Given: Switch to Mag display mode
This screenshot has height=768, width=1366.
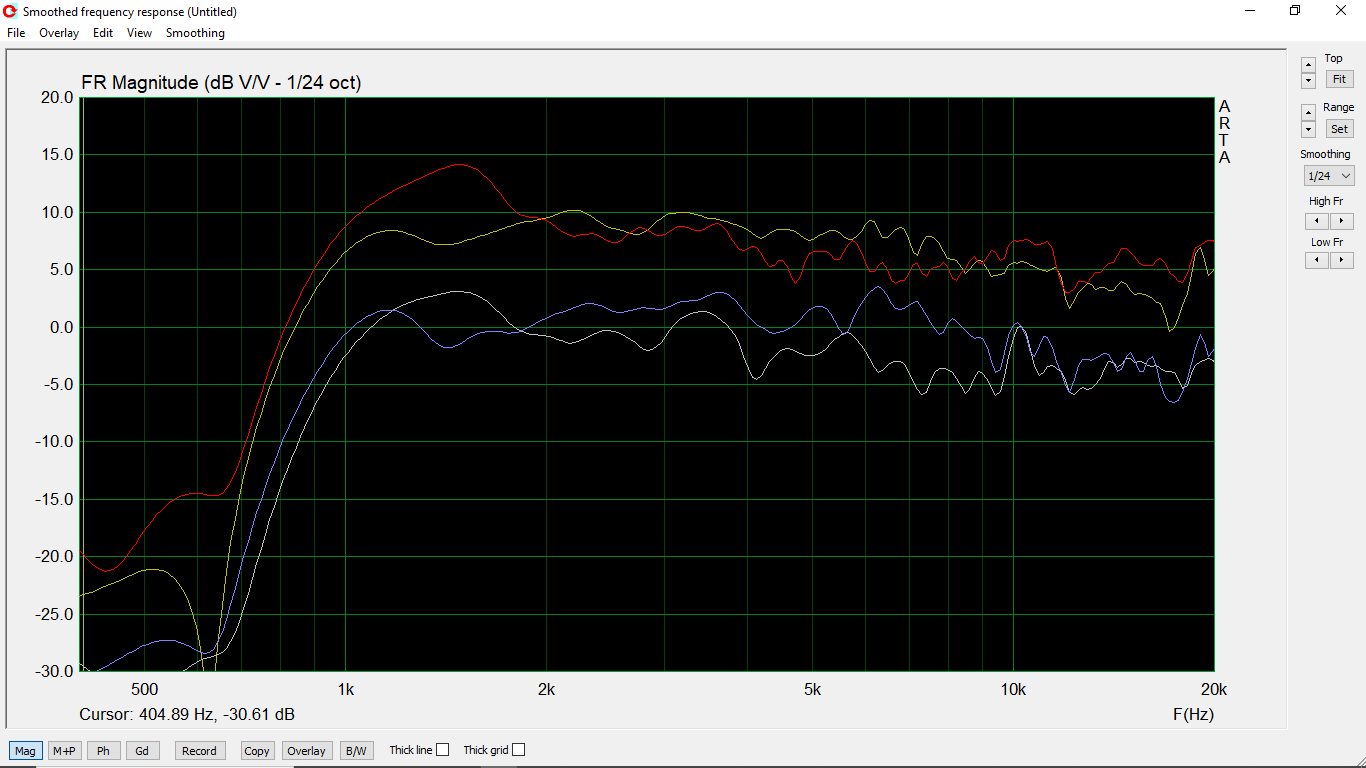Looking at the screenshot, I should click(25, 751).
